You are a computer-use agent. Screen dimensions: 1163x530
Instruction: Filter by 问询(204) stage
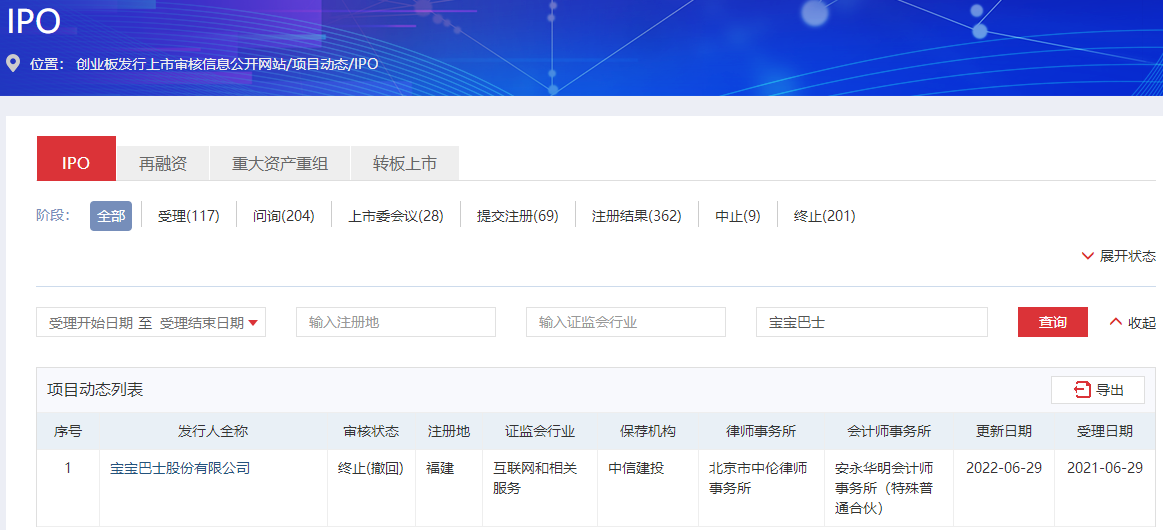283,216
